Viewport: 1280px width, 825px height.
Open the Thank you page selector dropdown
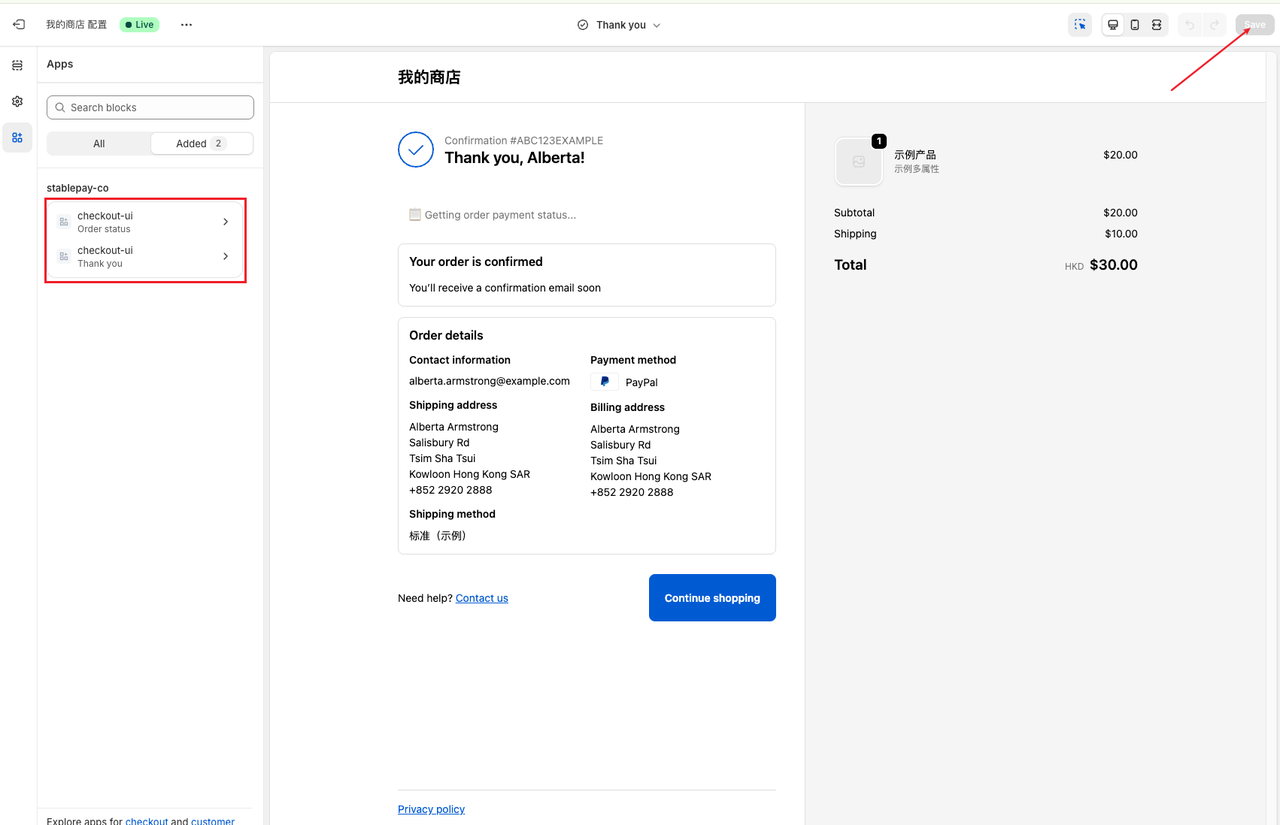[x=618, y=24]
